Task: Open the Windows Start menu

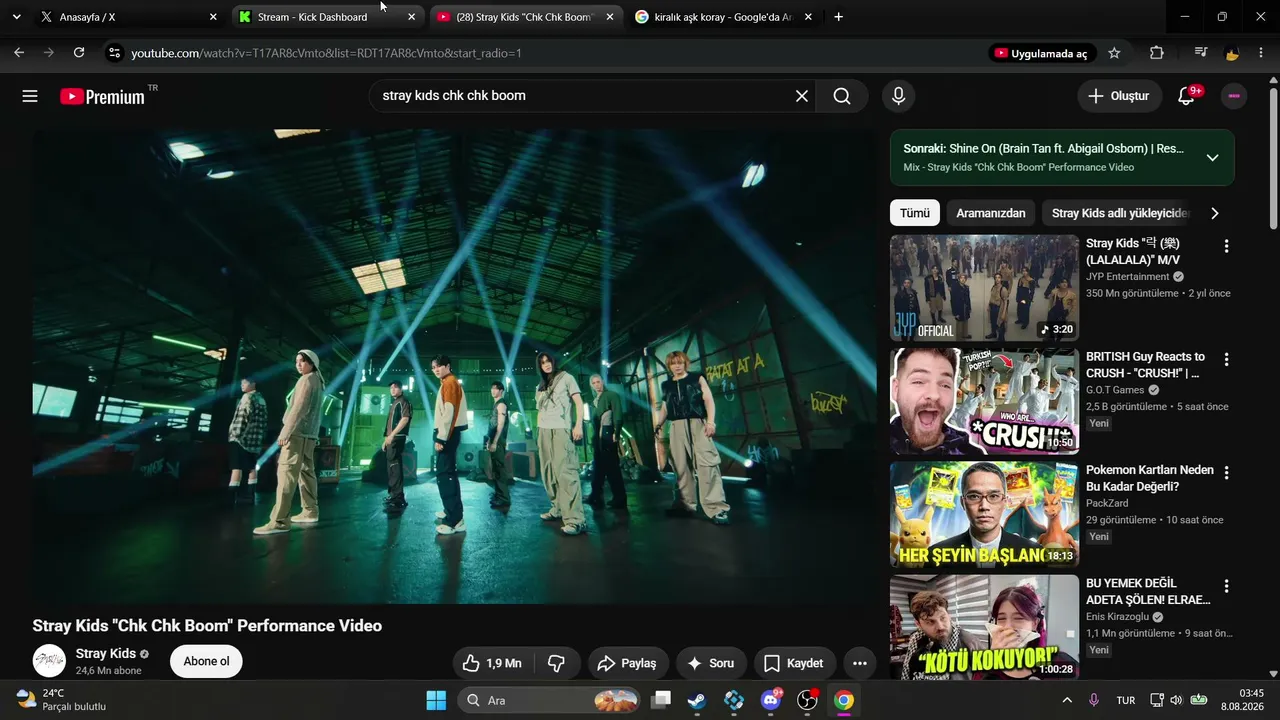Action: (436, 700)
